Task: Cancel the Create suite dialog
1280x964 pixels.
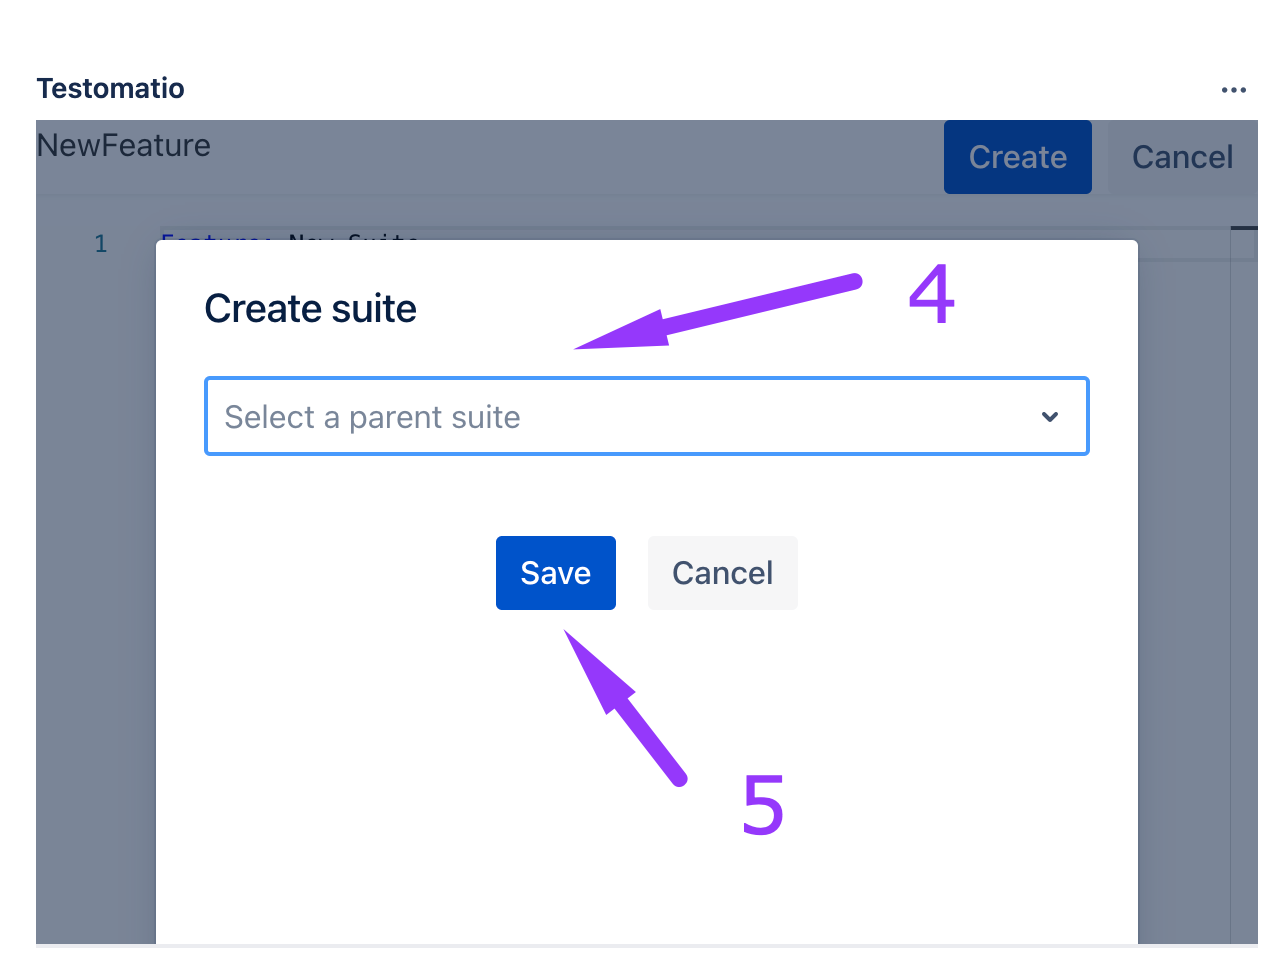Action: (722, 573)
